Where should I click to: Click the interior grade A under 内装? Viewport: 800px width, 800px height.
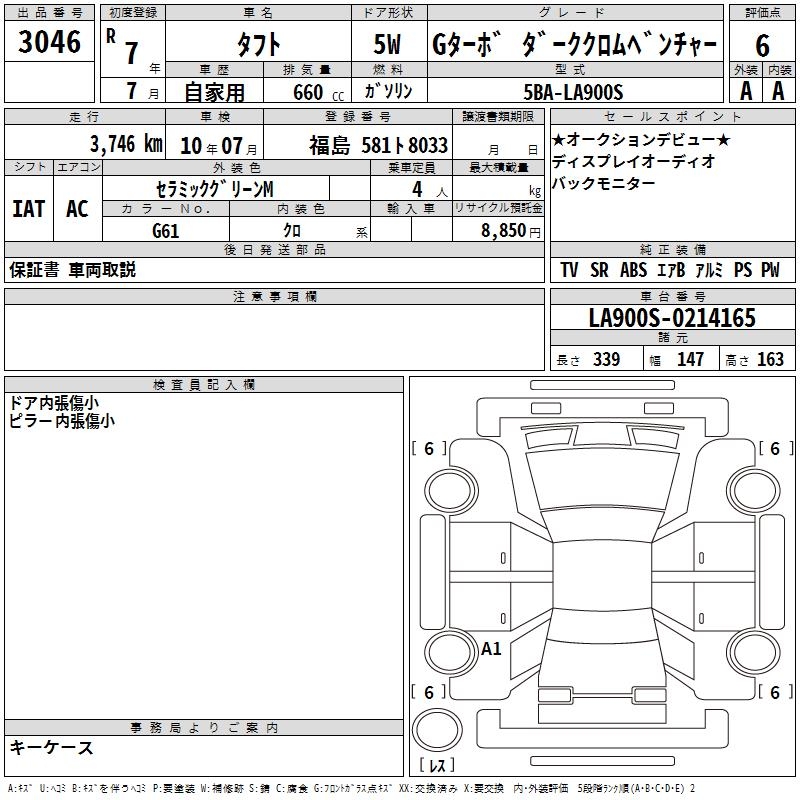[x=778, y=91]
